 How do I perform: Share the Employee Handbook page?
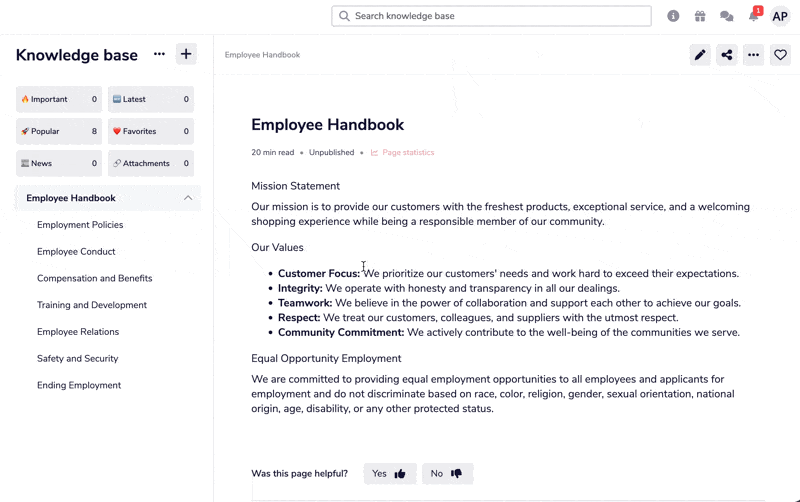727,55
